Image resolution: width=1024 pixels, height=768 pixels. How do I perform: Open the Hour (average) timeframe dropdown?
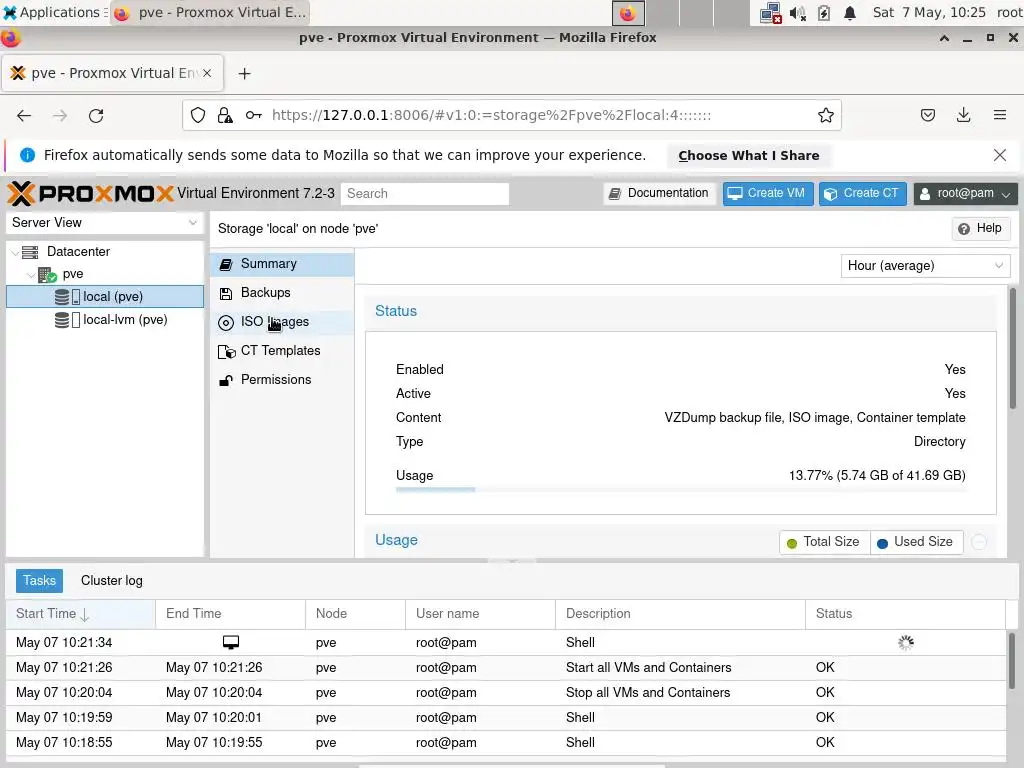(925, 266)
